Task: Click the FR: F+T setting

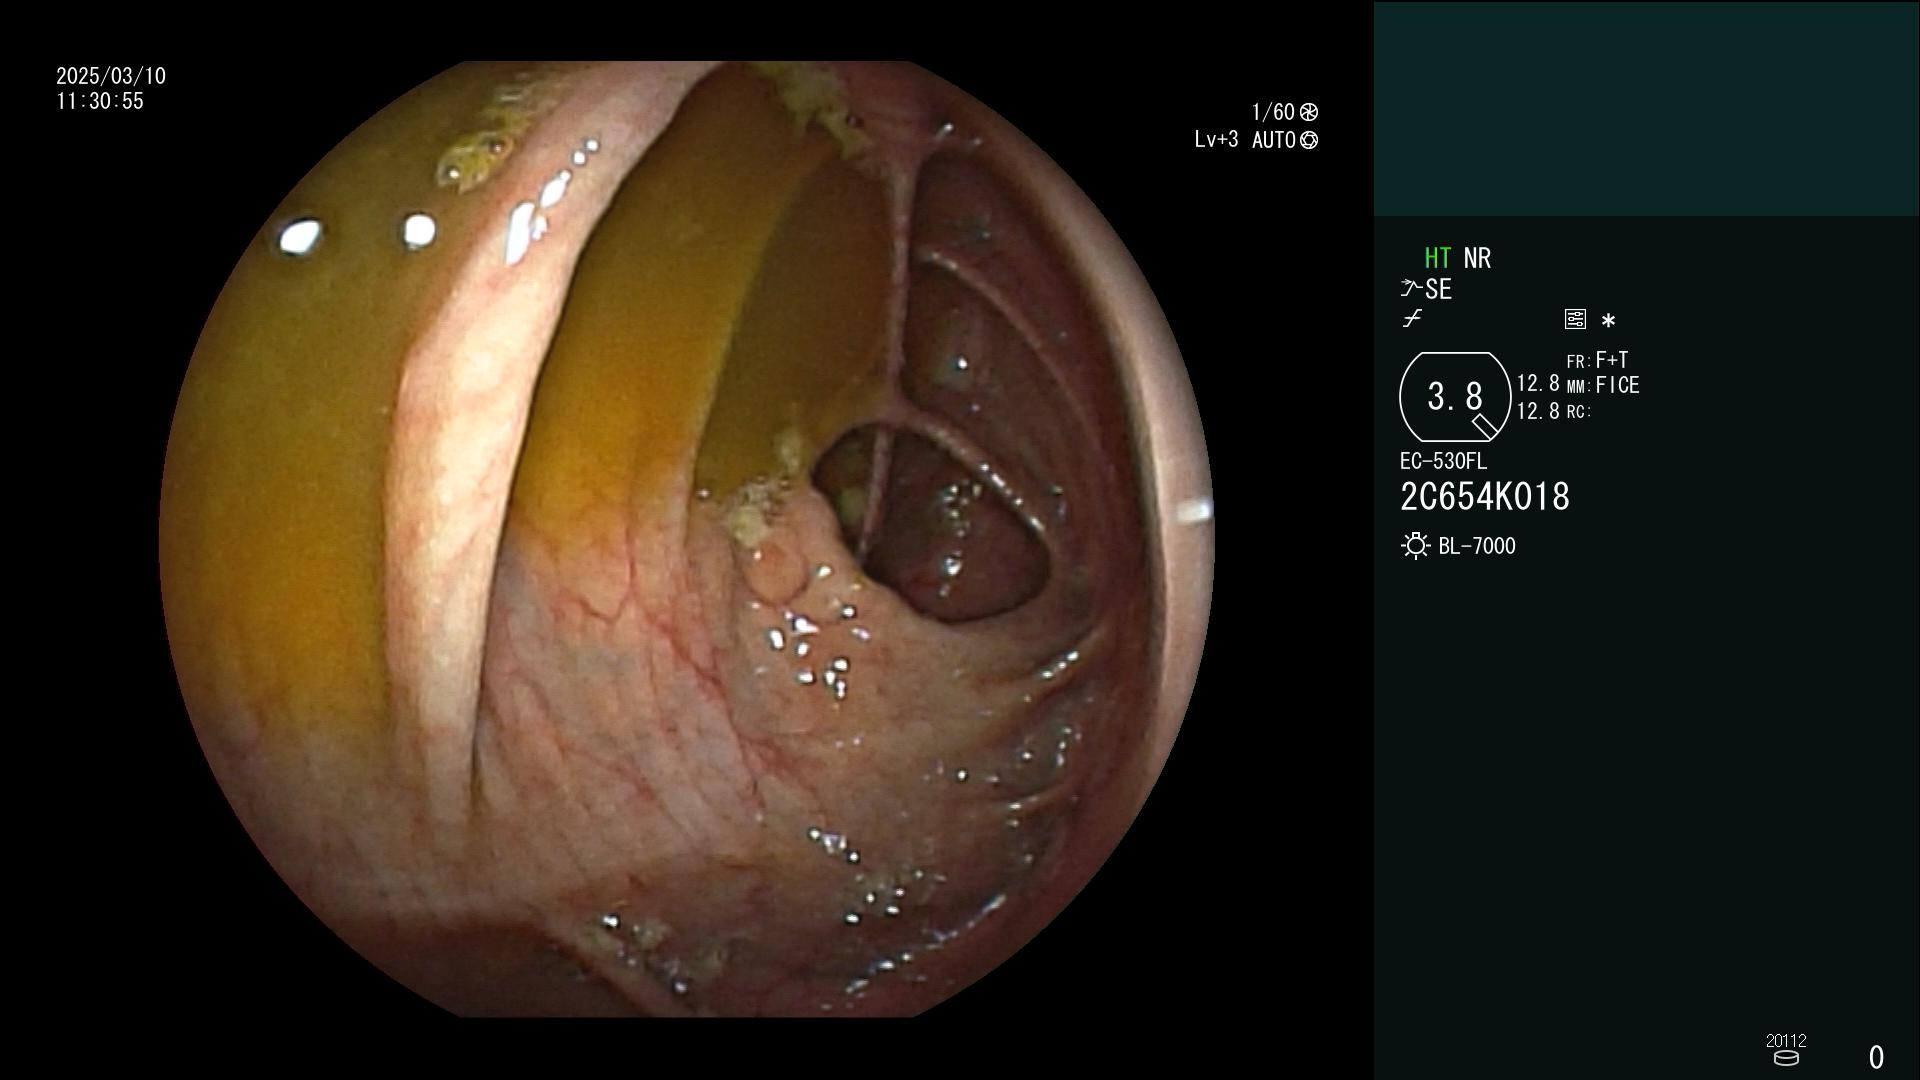Action: click(1597, 360)
